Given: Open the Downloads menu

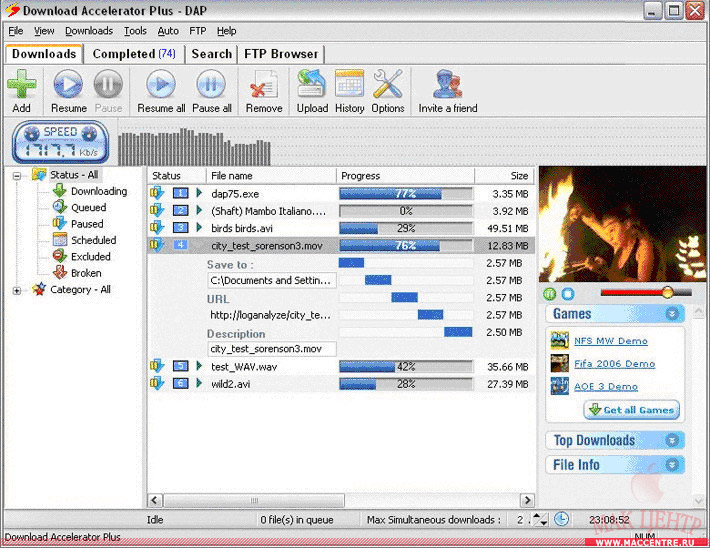Looking at the screenshot, I should click(x=89, y=31).
